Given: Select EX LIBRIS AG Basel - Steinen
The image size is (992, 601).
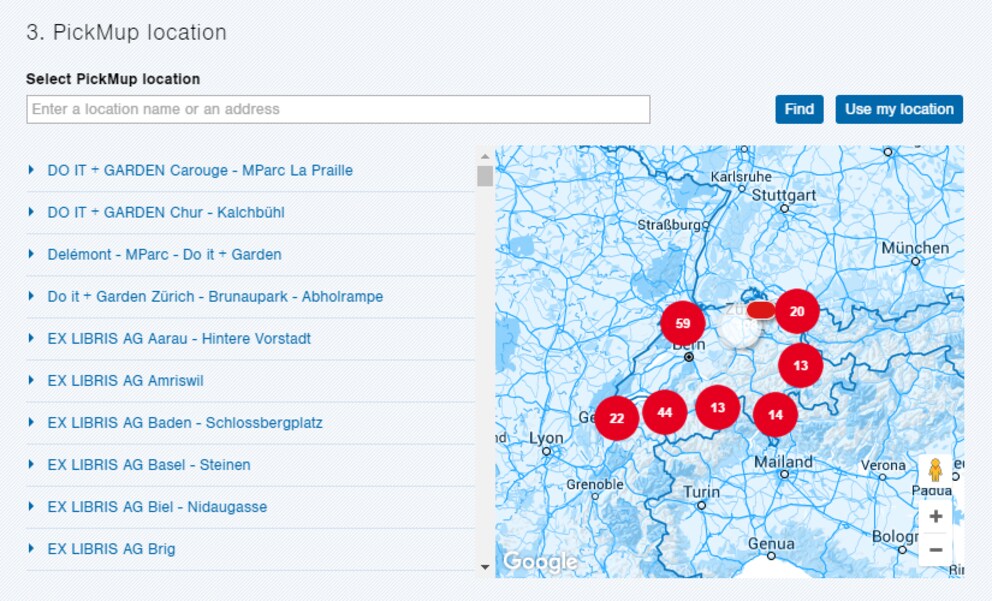Looking at the screenshot, I should 149,465.
